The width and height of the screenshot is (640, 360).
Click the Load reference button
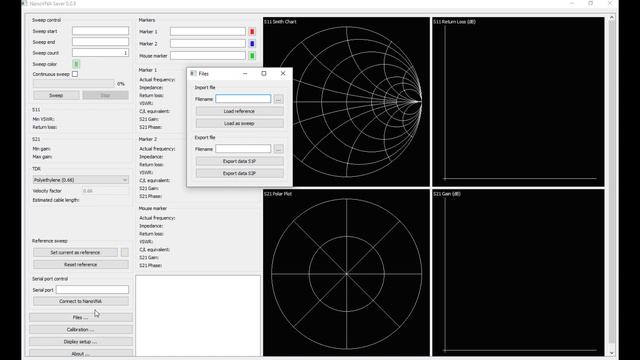click(x=239, y=111)
